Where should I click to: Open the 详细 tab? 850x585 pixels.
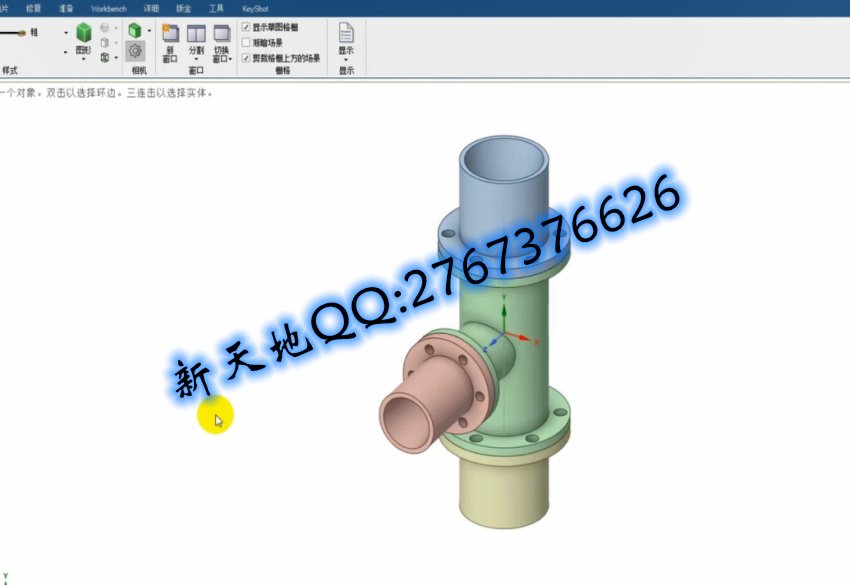151,8
